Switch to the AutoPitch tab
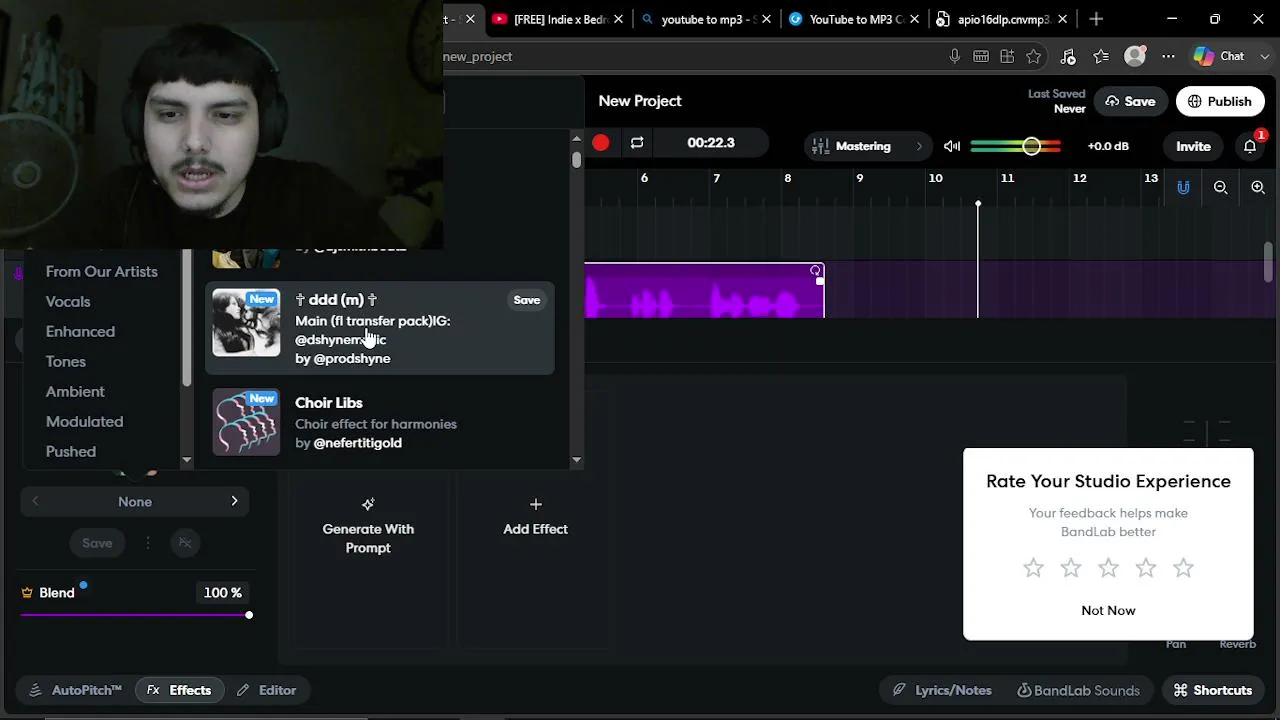 pyautogui.click(x=76, y=690)
